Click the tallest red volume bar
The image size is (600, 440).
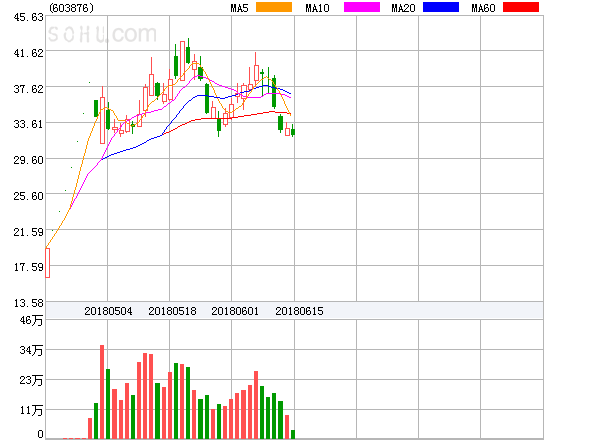coord(102,392)
